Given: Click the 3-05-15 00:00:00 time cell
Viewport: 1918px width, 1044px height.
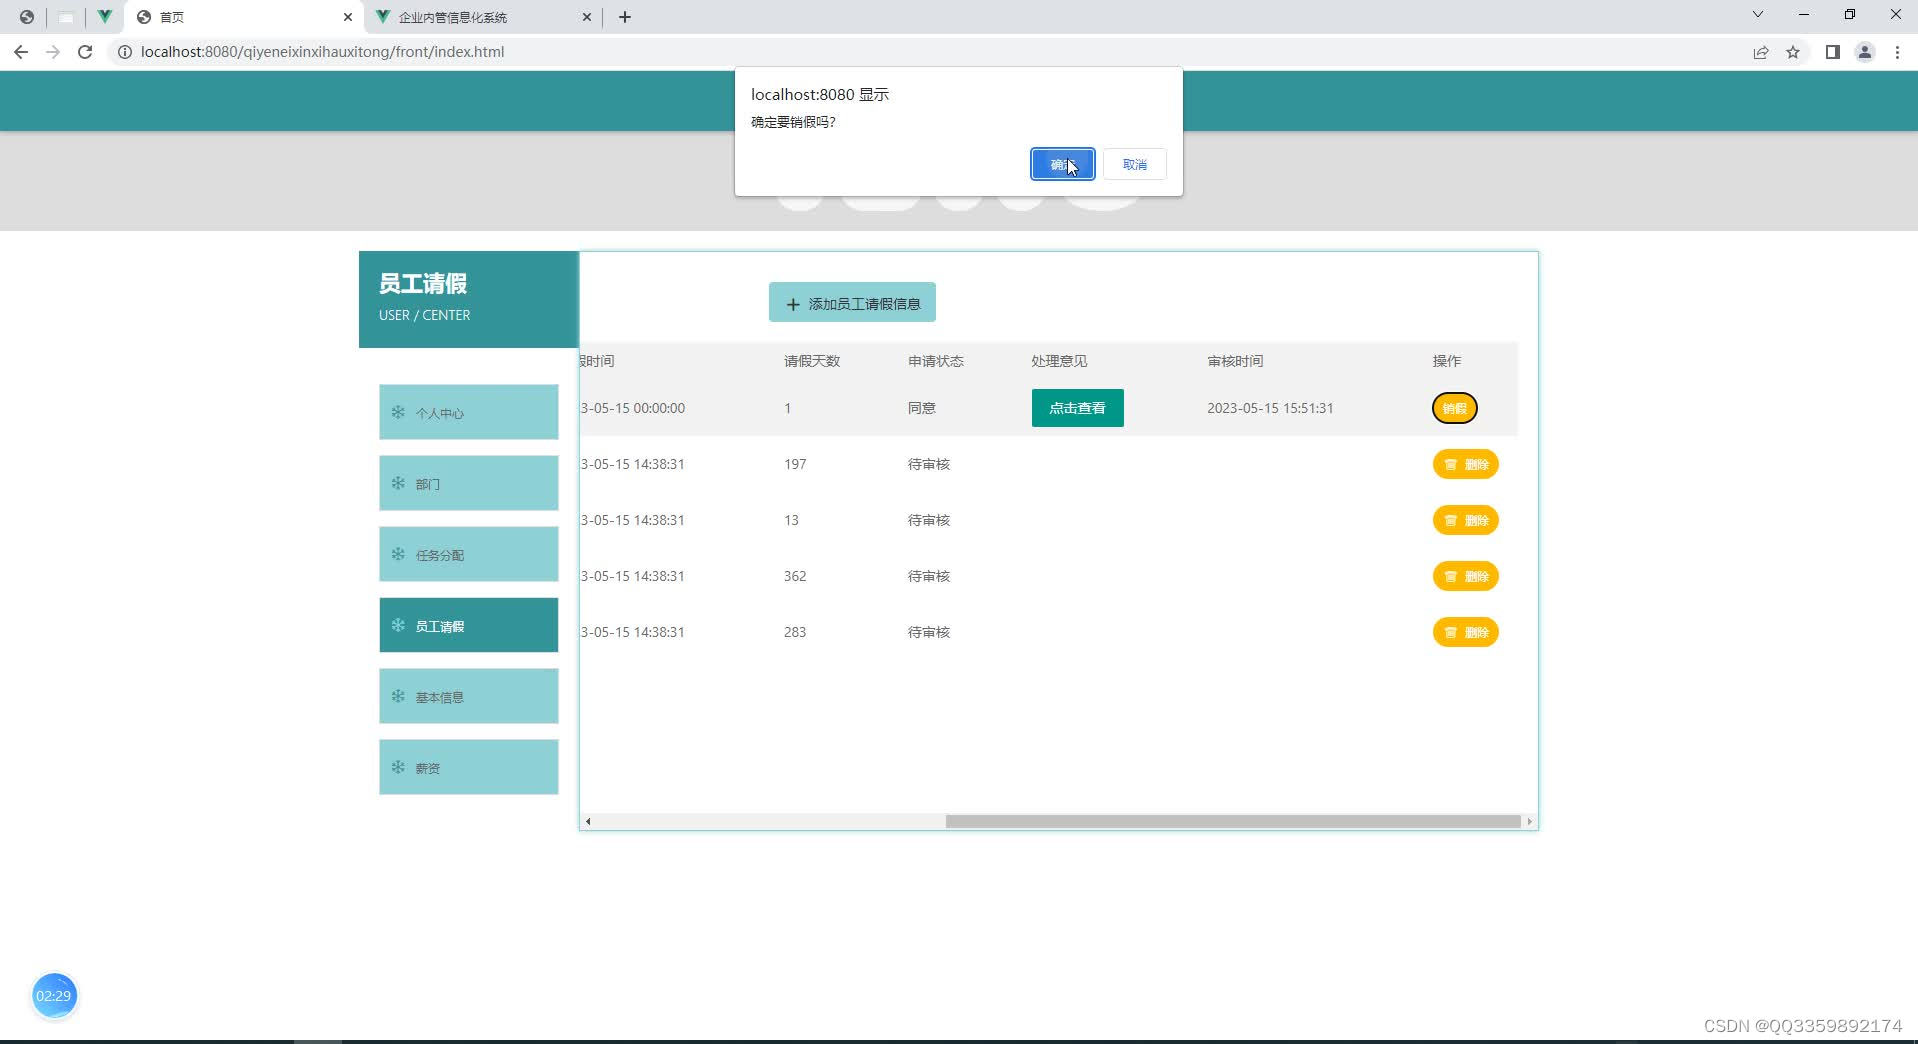Looking at the screenshot, I should 633,408.
